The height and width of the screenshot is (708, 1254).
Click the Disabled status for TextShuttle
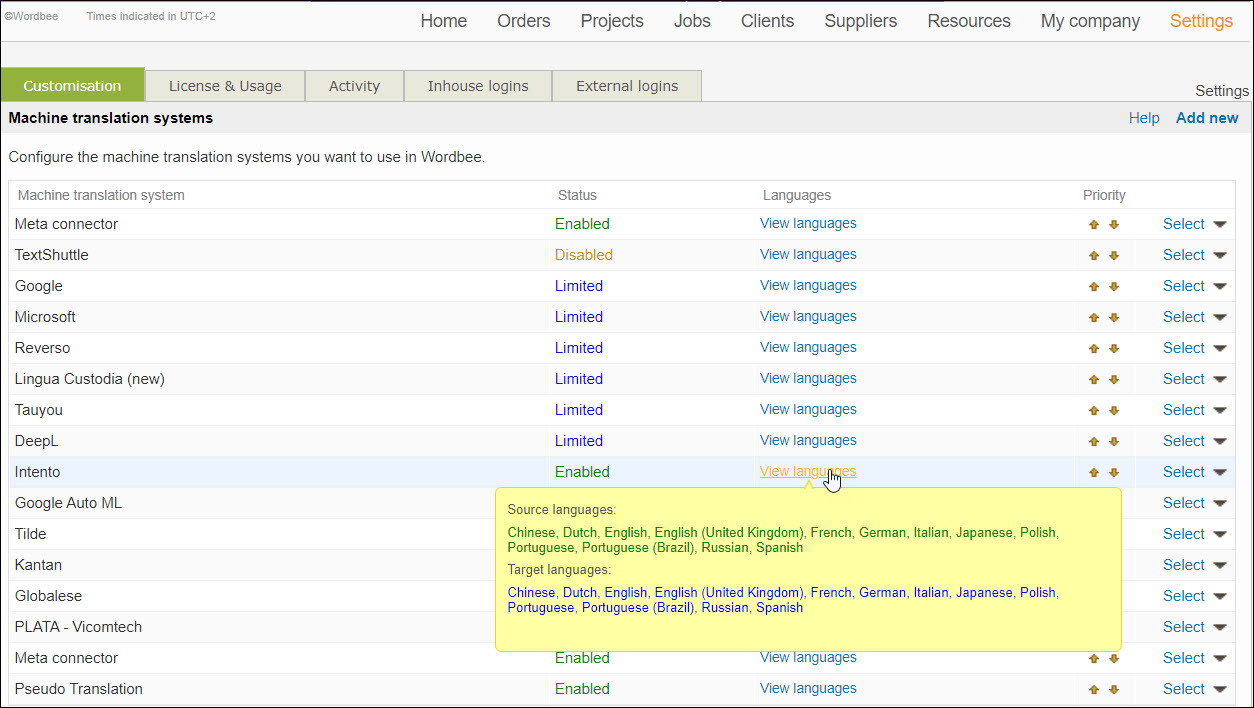(583, 255)
